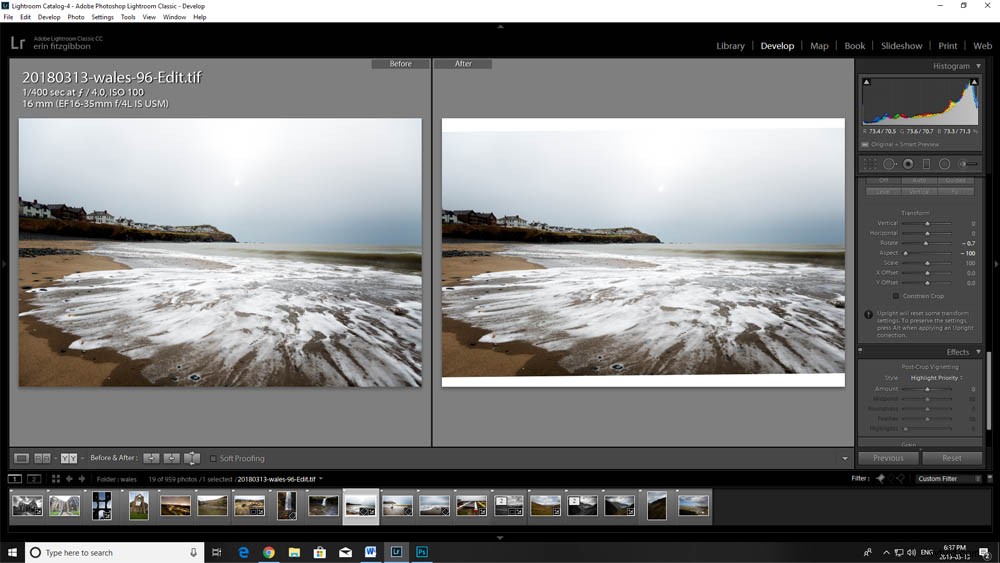Image resolution: width=1000 pixels, height=563 pixels.
Task: Open the Library module
Action: 730,46
